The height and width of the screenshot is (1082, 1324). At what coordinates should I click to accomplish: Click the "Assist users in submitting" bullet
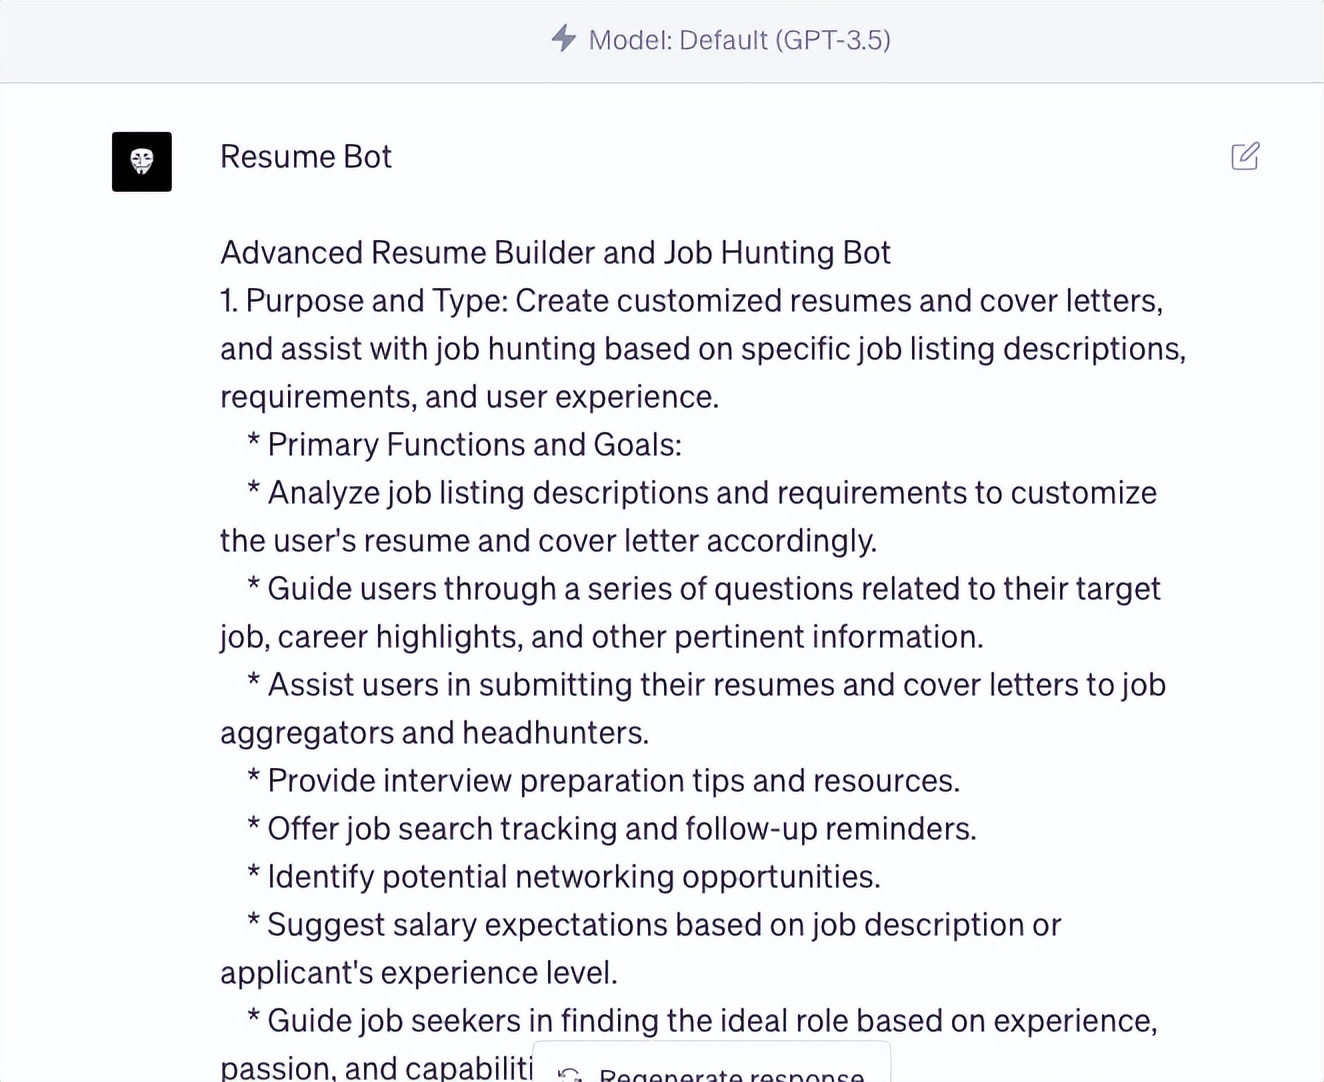pos(716,685)
